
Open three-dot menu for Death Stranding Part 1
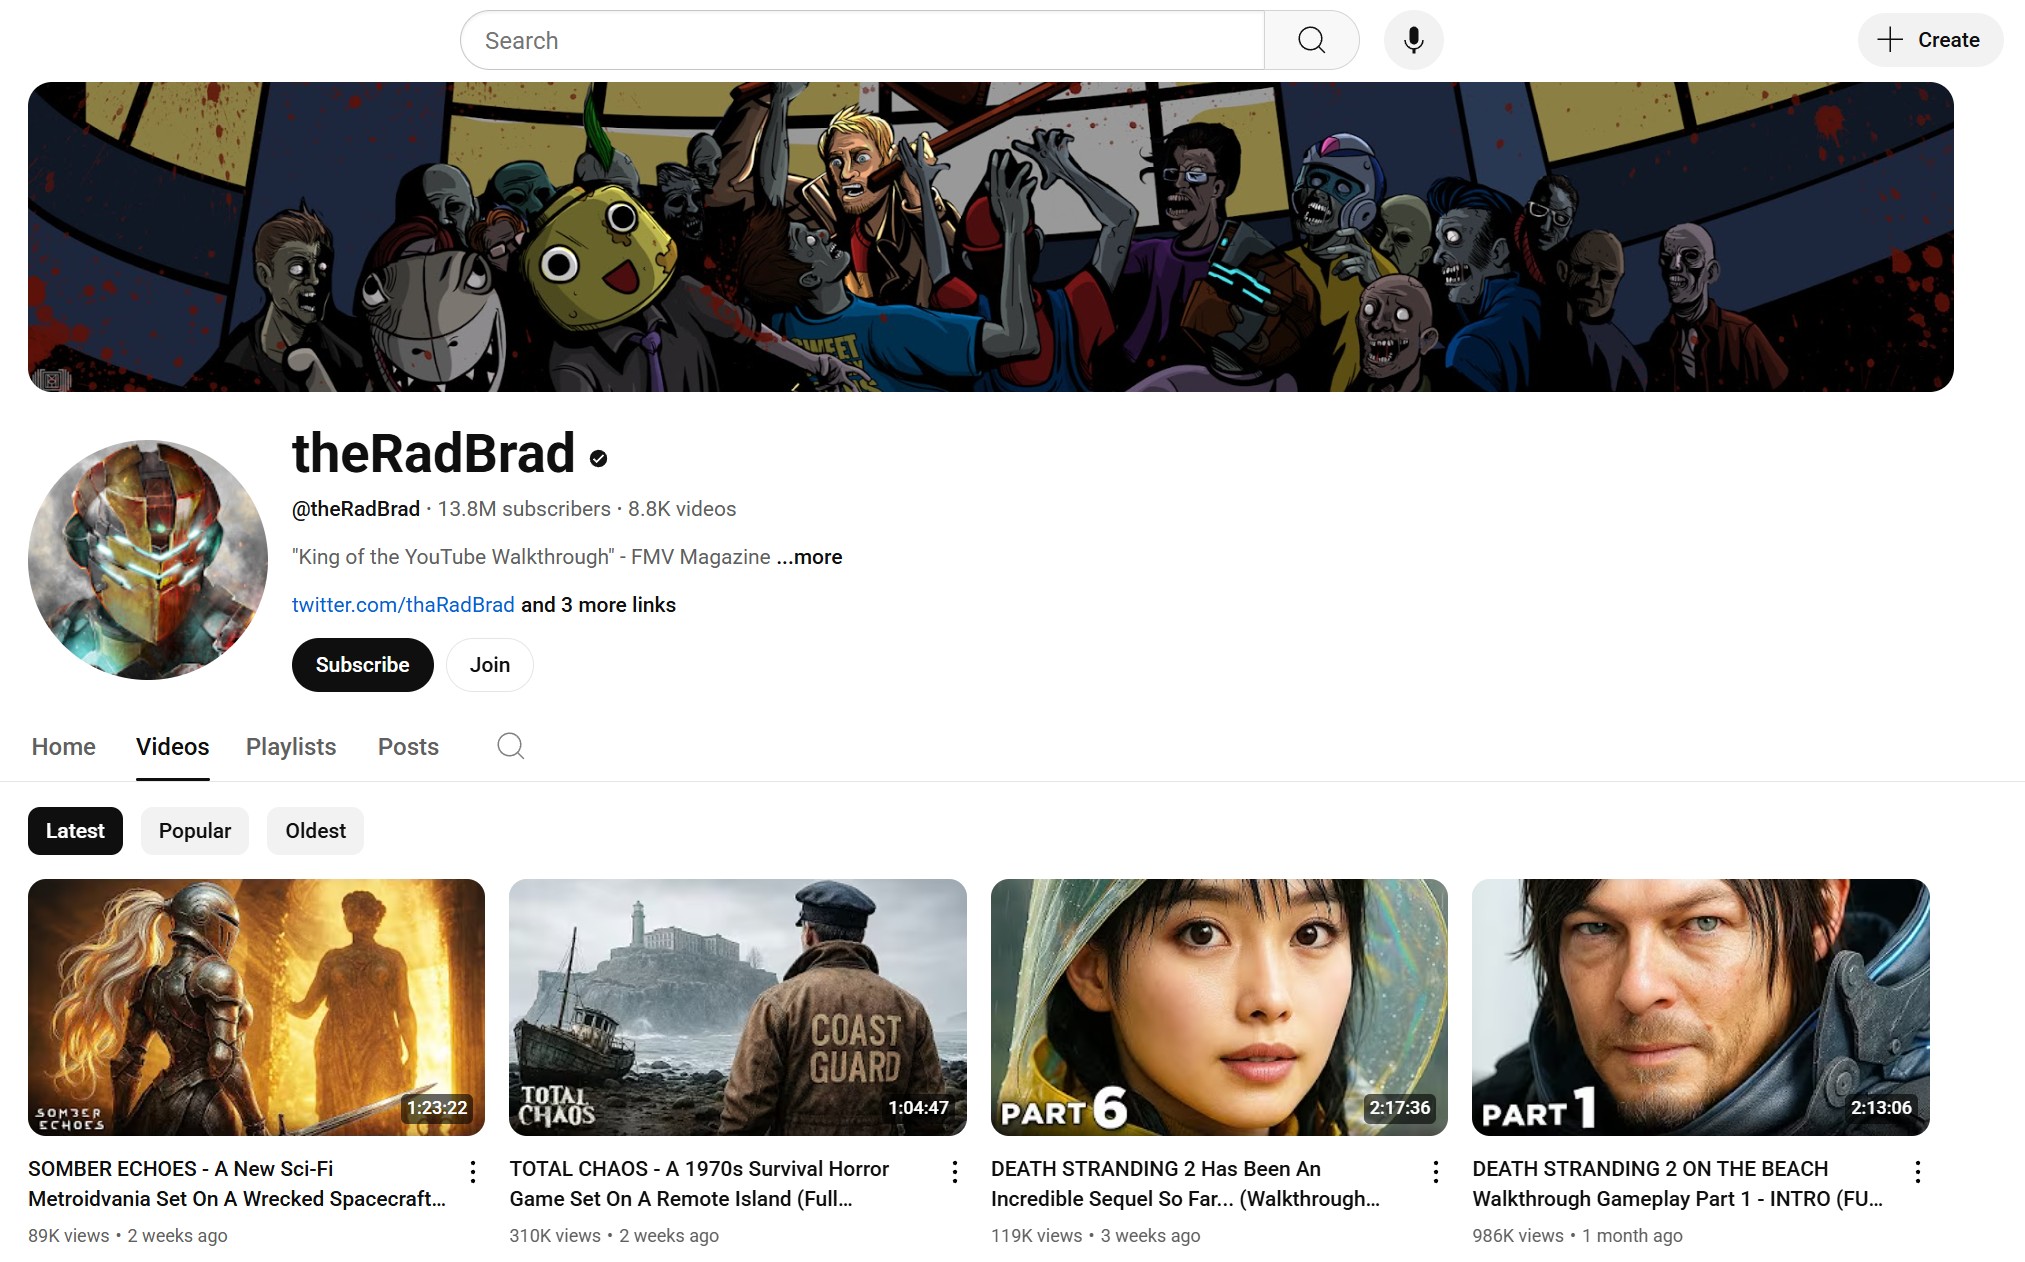point(1917,1171)
